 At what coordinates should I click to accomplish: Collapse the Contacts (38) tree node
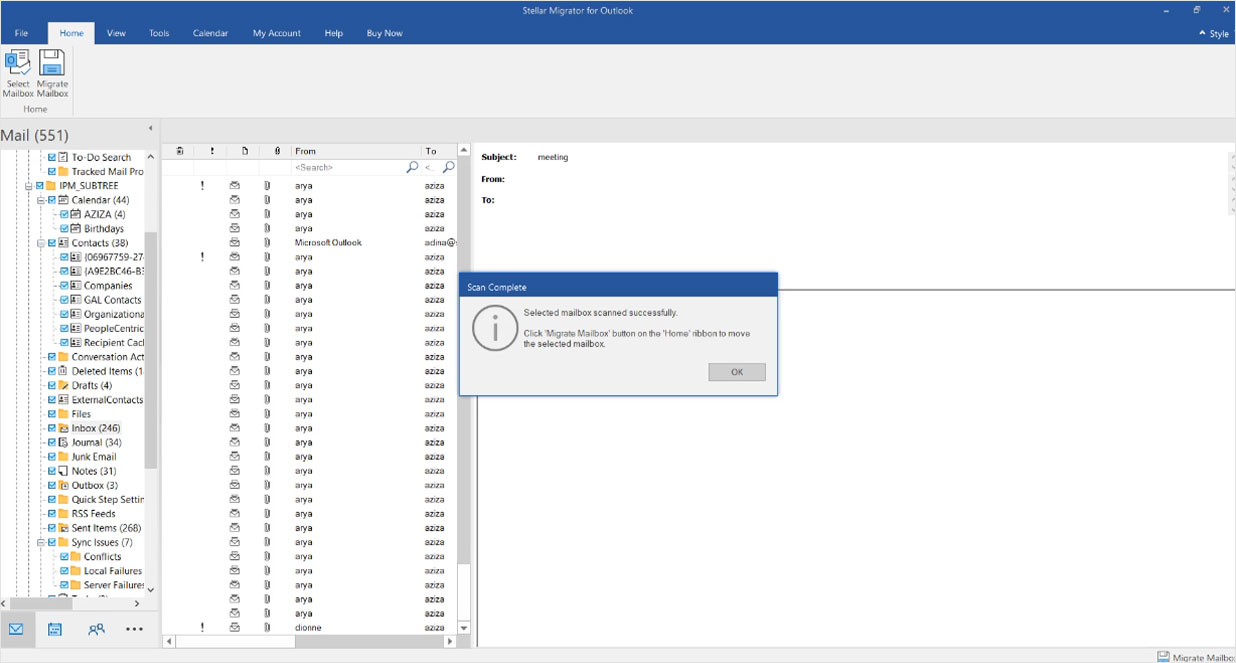[x=40, y=243]
